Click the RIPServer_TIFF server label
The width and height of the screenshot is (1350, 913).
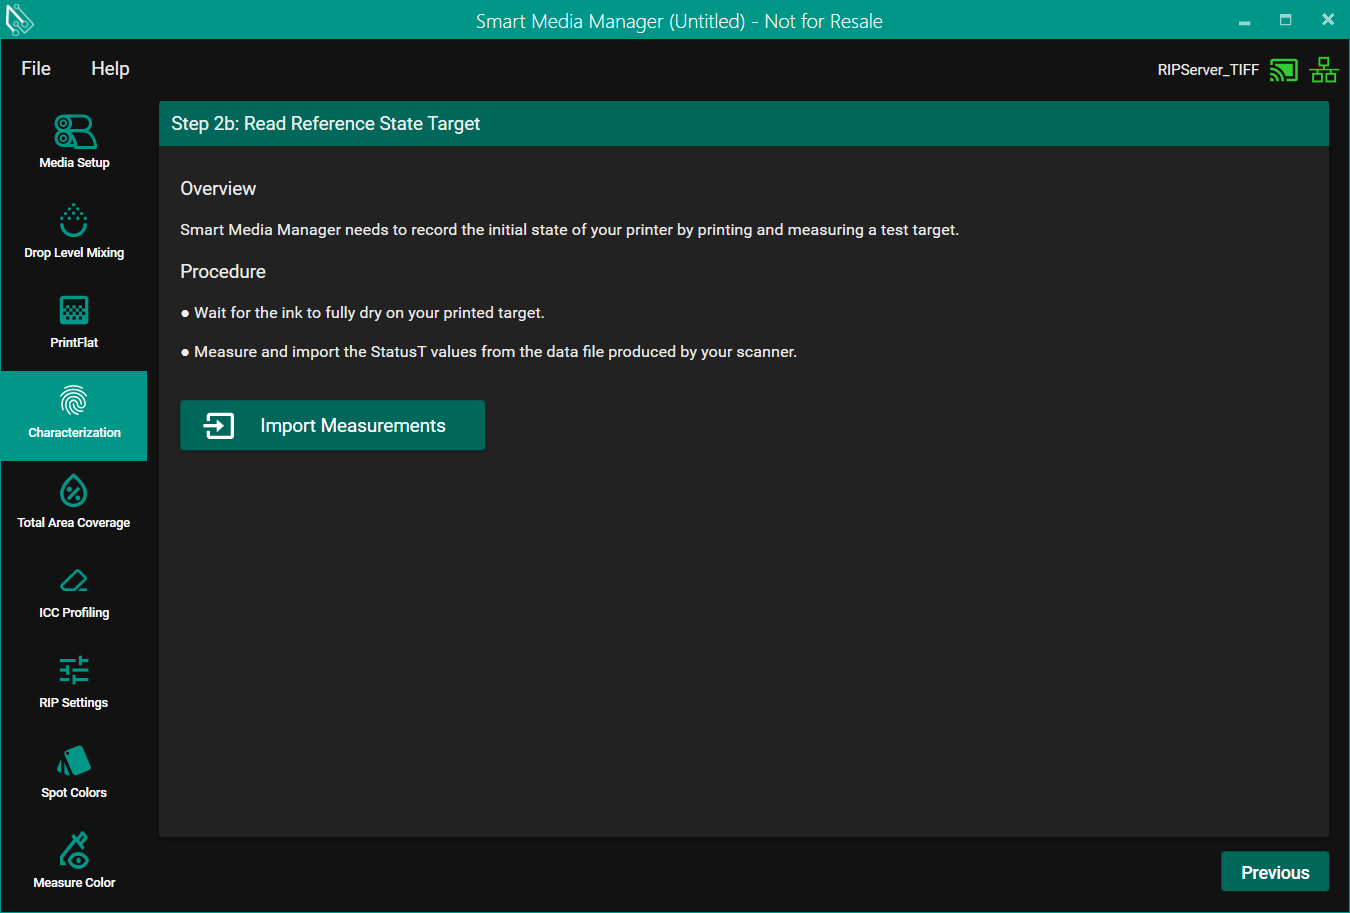pos(1207,70)
